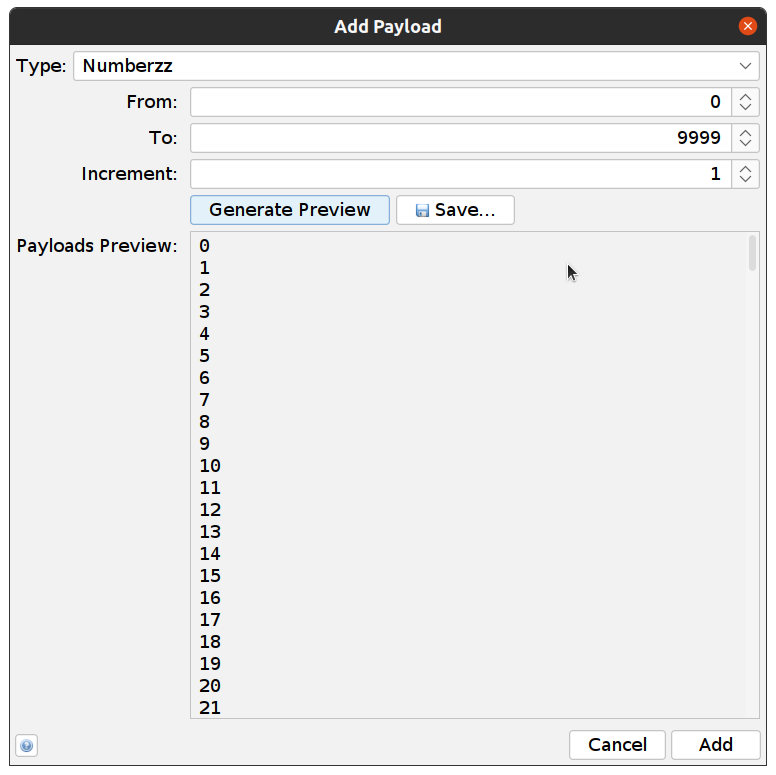Viewport: 776px width, 775px height.
Task: Click the Payloads Preview scrollbar thumb
Action: pos(752,253)
